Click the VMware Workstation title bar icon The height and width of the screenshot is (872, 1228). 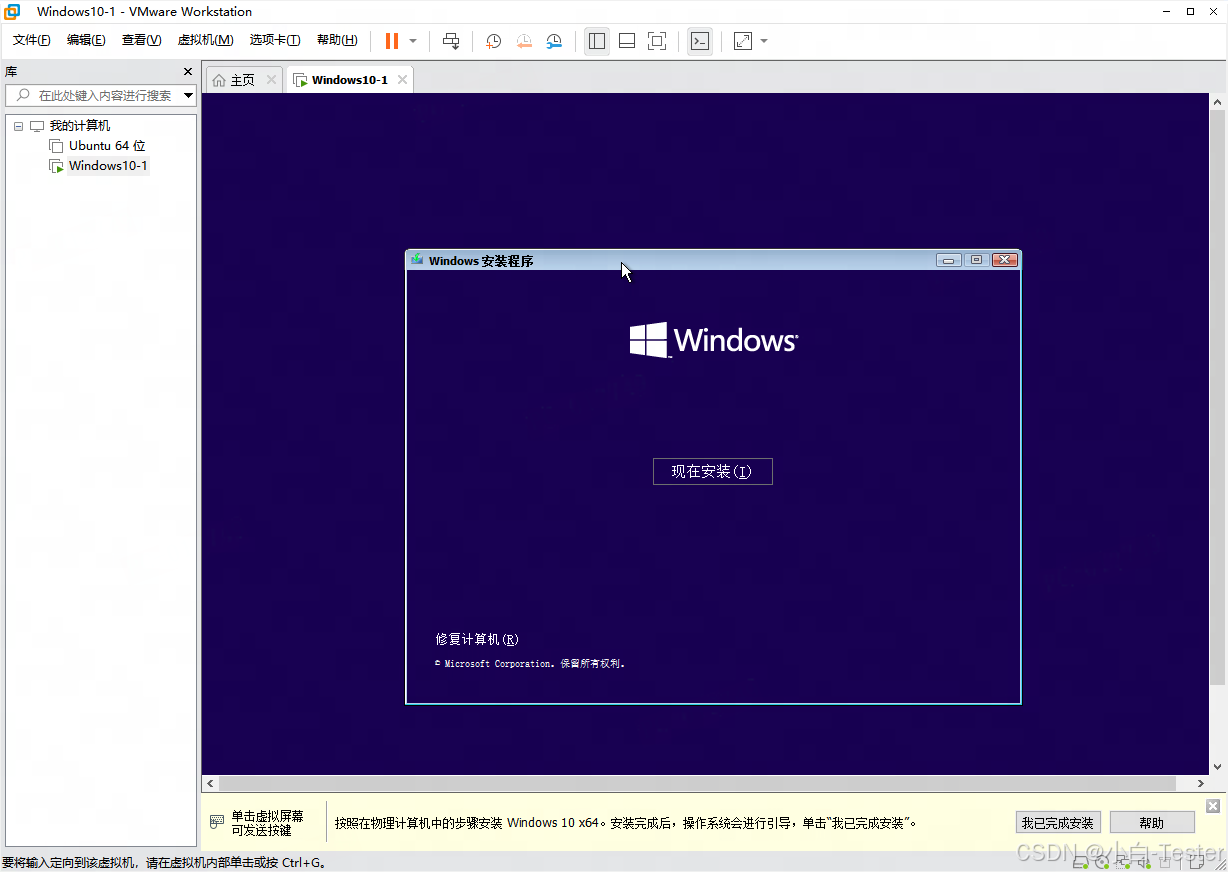pyautogui.click(x=13, y=12)
